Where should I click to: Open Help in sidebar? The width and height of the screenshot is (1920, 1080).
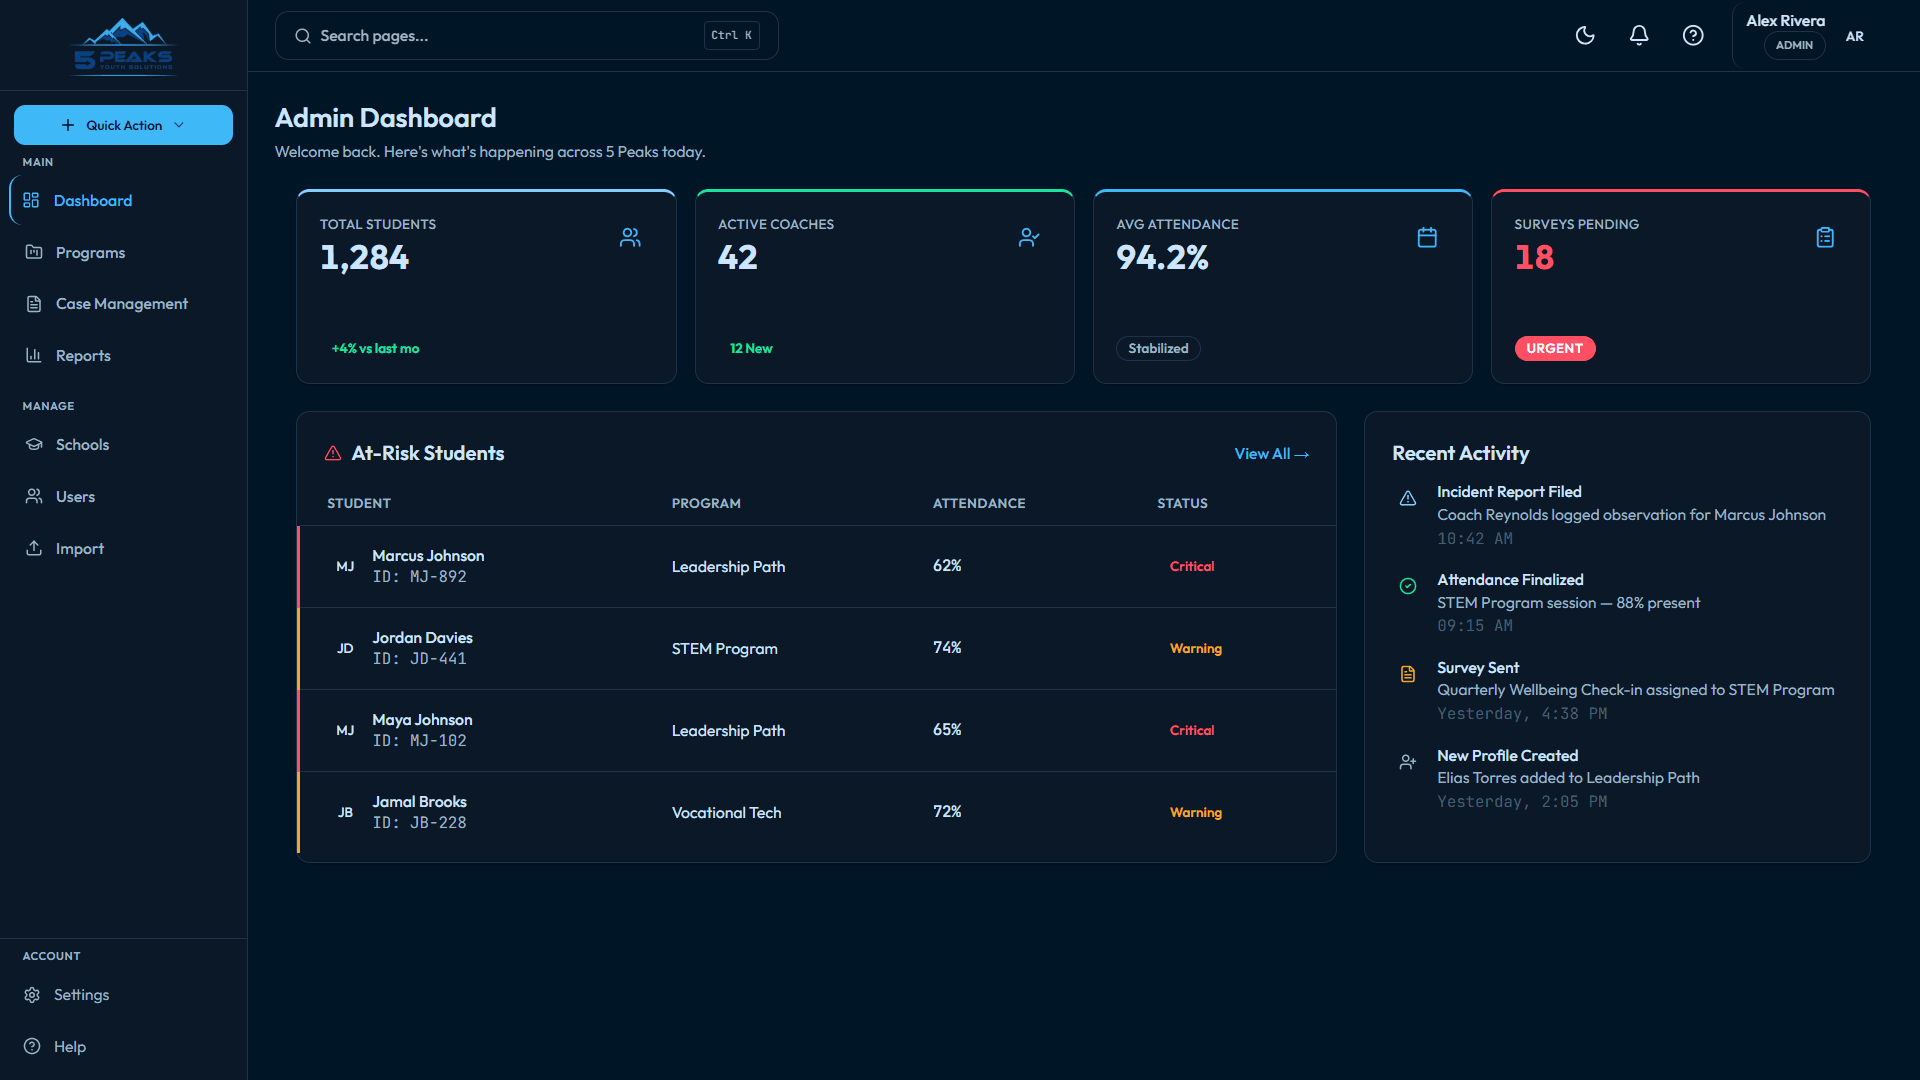[x=124, y=1047]
